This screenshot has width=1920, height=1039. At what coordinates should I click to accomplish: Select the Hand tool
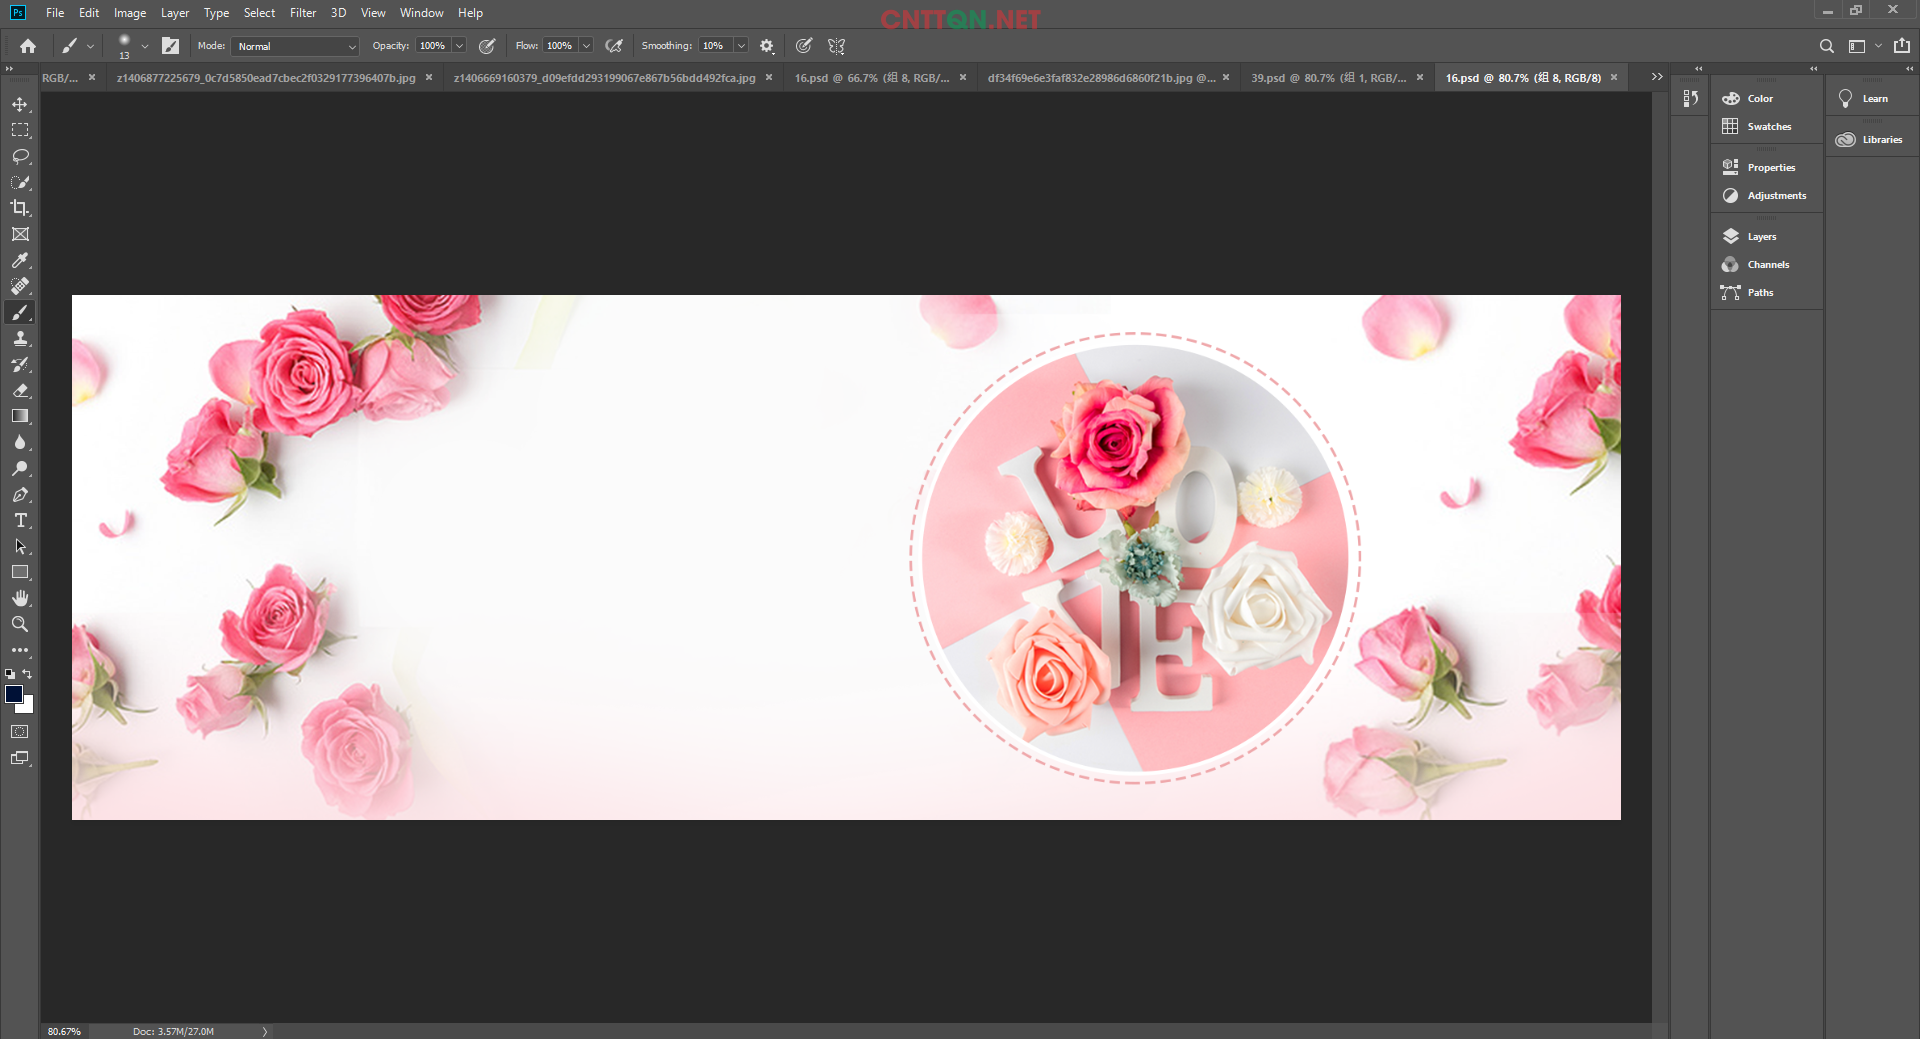pos(20,598)
